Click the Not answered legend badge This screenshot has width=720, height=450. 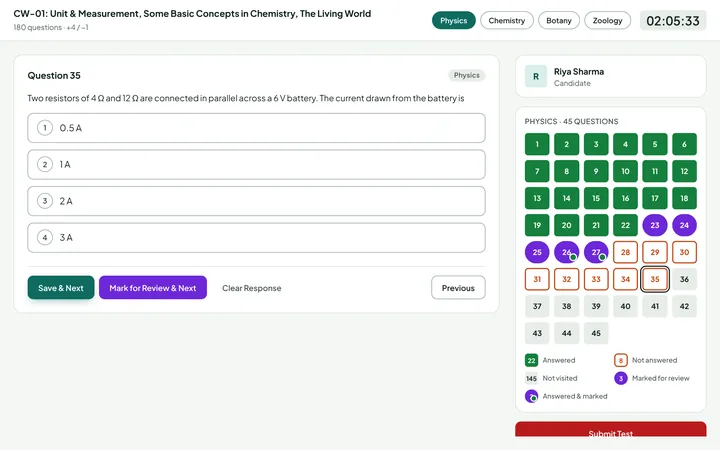click(x=621, y=360)
